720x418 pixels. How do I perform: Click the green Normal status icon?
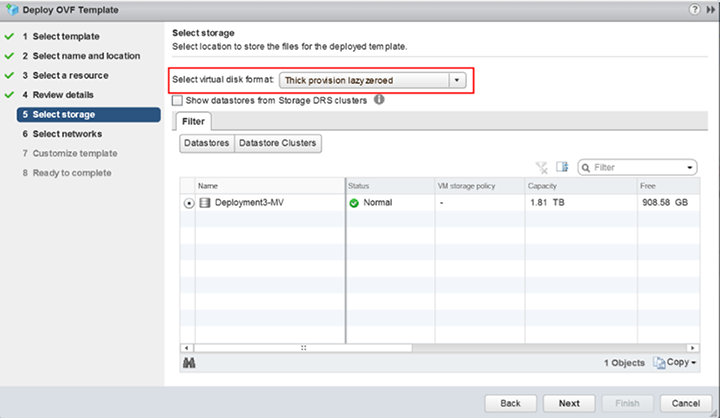[x=354, y=202]
